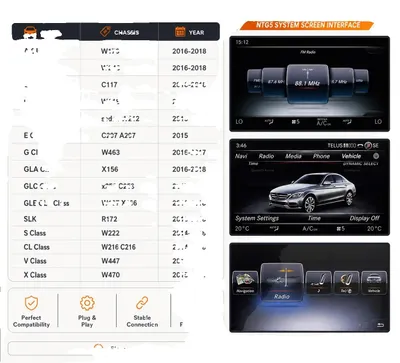Click the V Class row label
Screen dimensions: 400x363
35,261
